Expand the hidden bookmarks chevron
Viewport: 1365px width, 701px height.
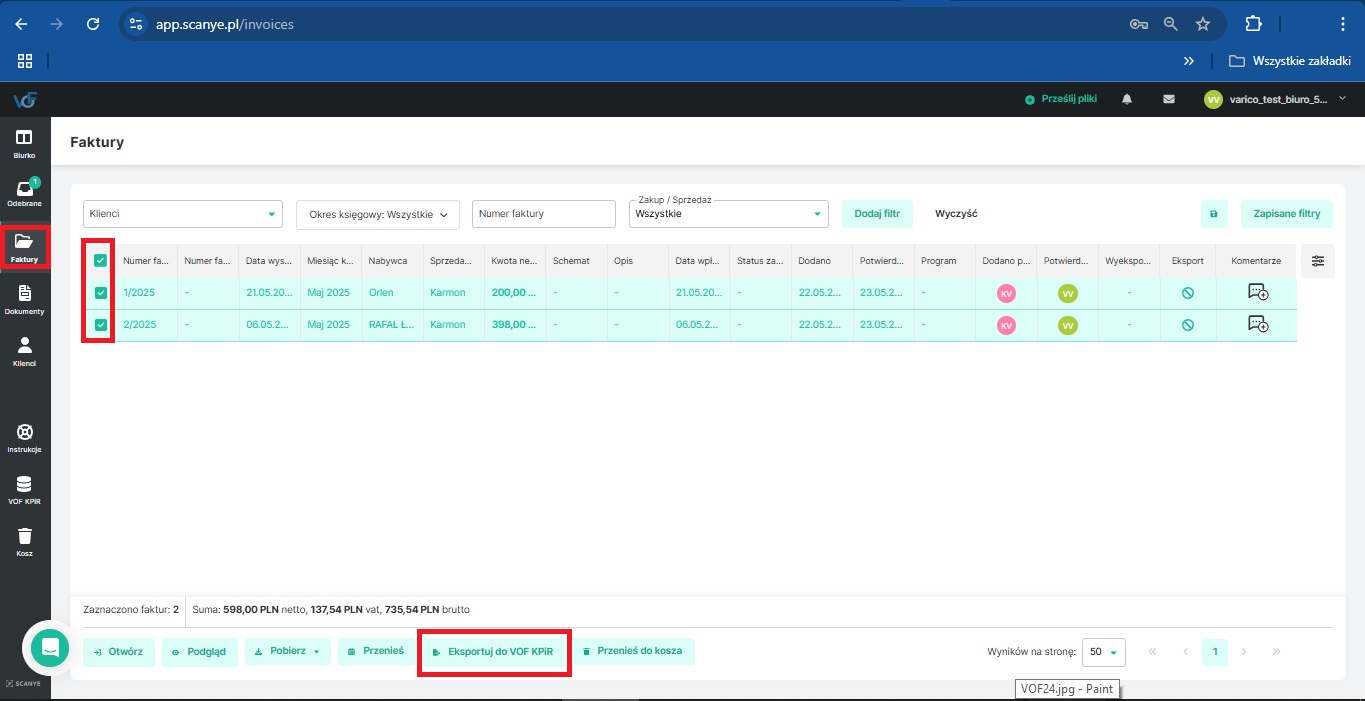[1189, 61]
